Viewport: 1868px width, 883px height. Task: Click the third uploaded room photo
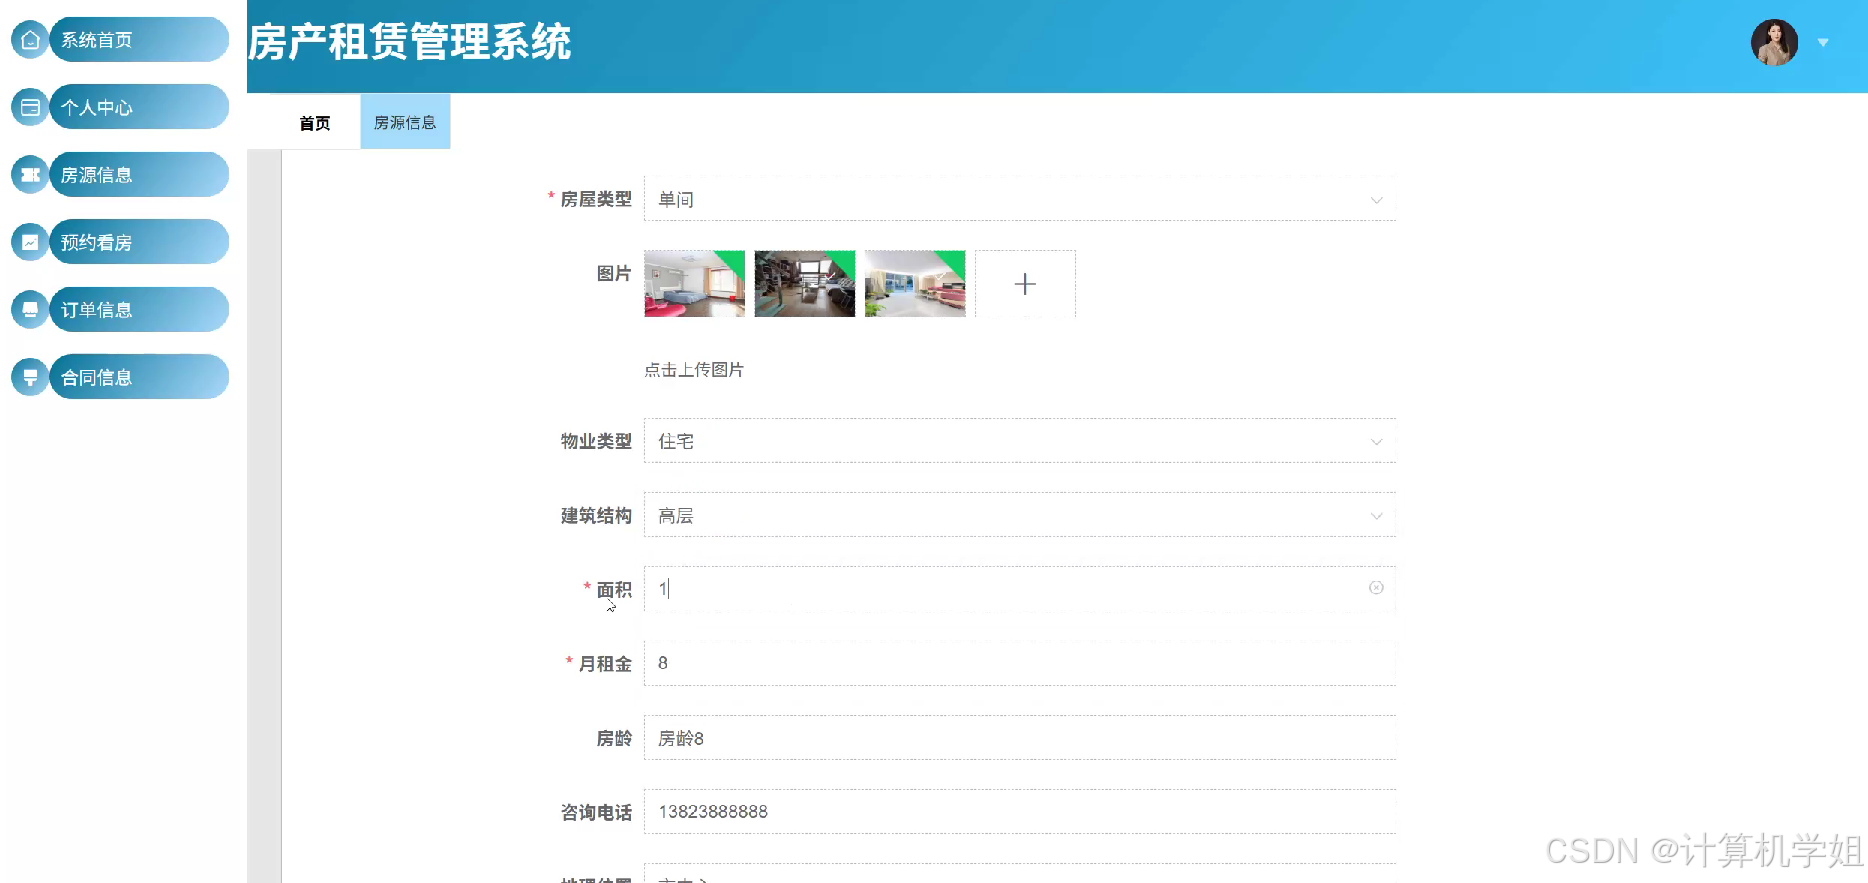(915, 284)
